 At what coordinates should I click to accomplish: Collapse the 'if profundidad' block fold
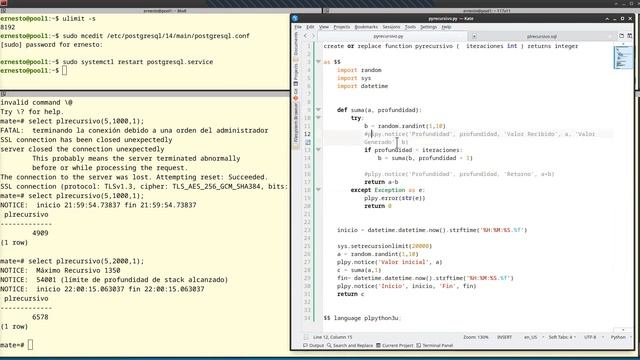pyautogui.click(x=318, y=150)
